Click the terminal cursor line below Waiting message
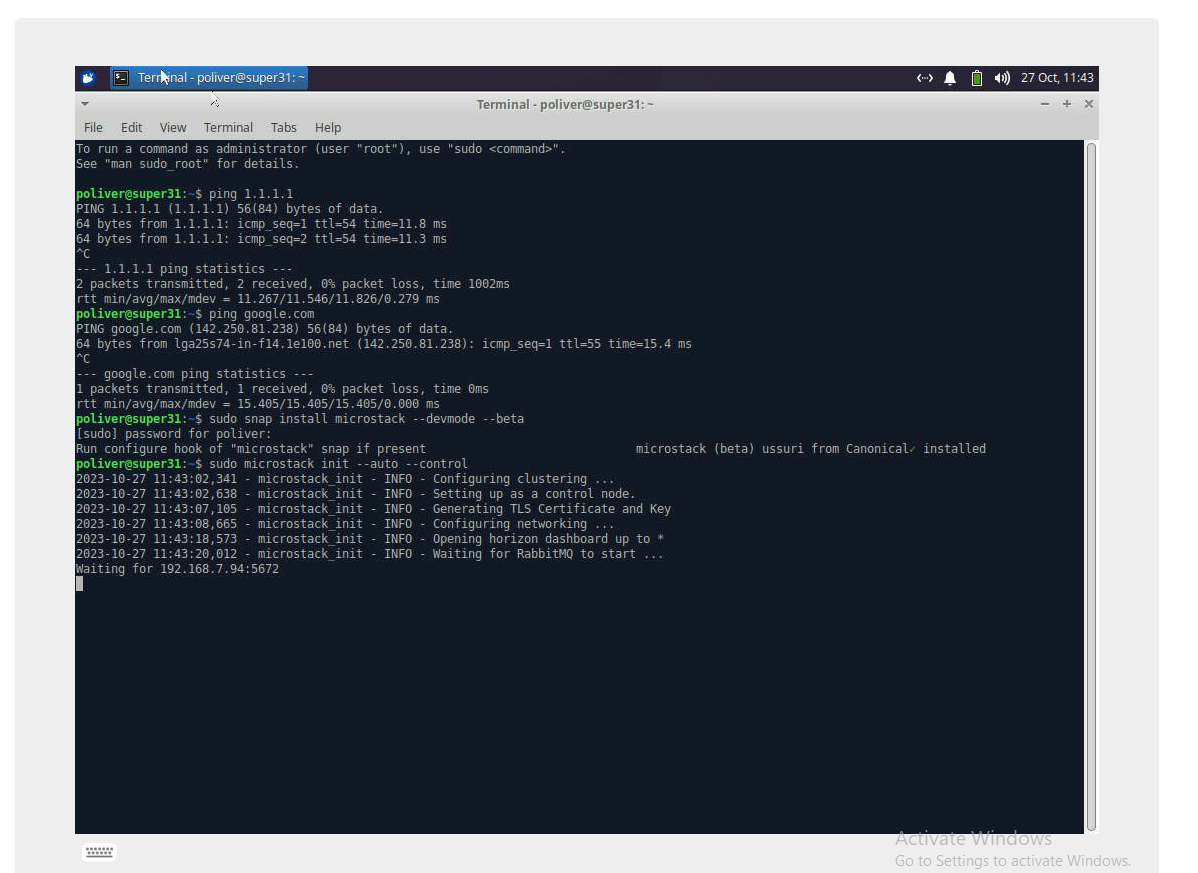 click(80, 584)
